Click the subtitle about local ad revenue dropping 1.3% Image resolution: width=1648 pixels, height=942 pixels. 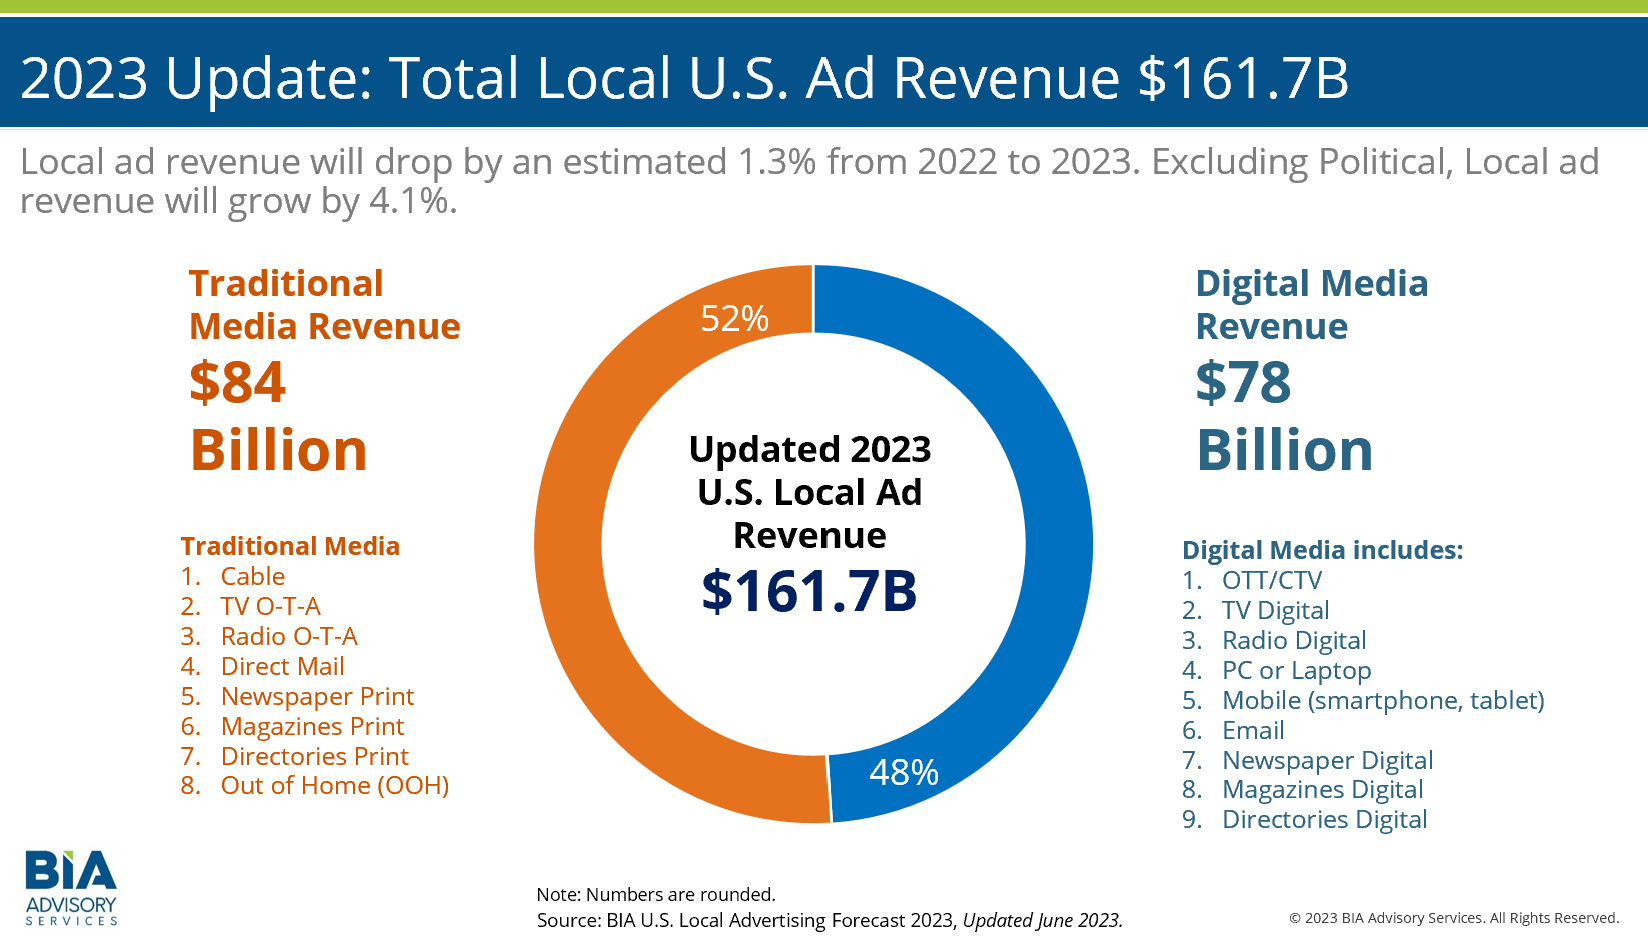810,181
